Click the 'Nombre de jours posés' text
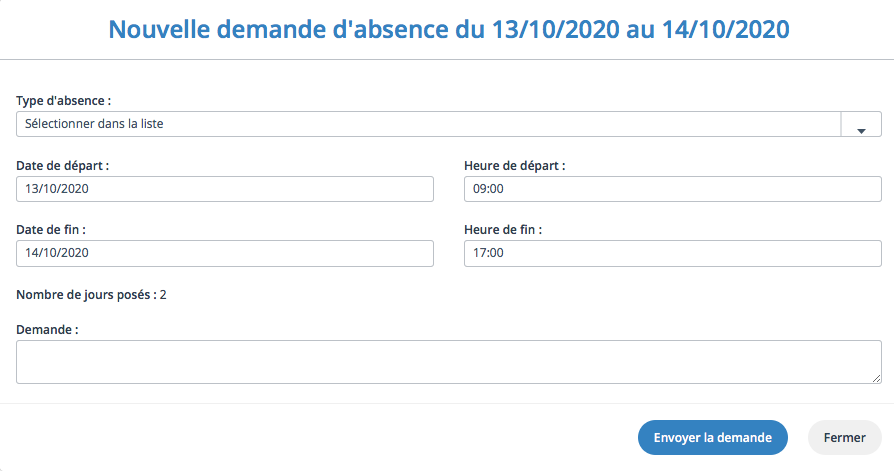This screenshot has width=894, height=471. pyautogui.click(x=83, y=295)
